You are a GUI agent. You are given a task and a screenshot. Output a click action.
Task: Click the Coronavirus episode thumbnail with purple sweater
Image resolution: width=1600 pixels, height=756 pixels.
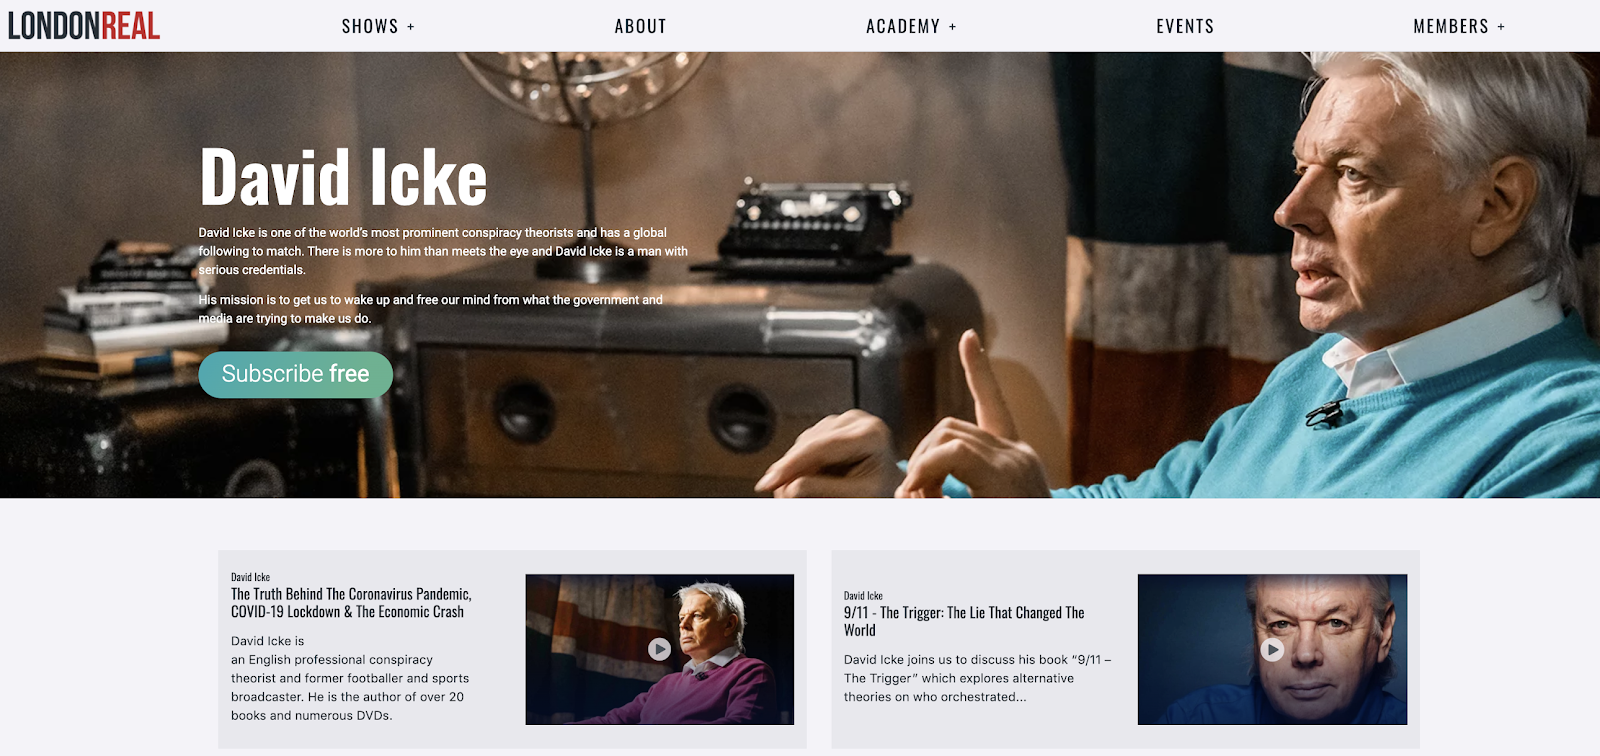[x=660, y=649]
